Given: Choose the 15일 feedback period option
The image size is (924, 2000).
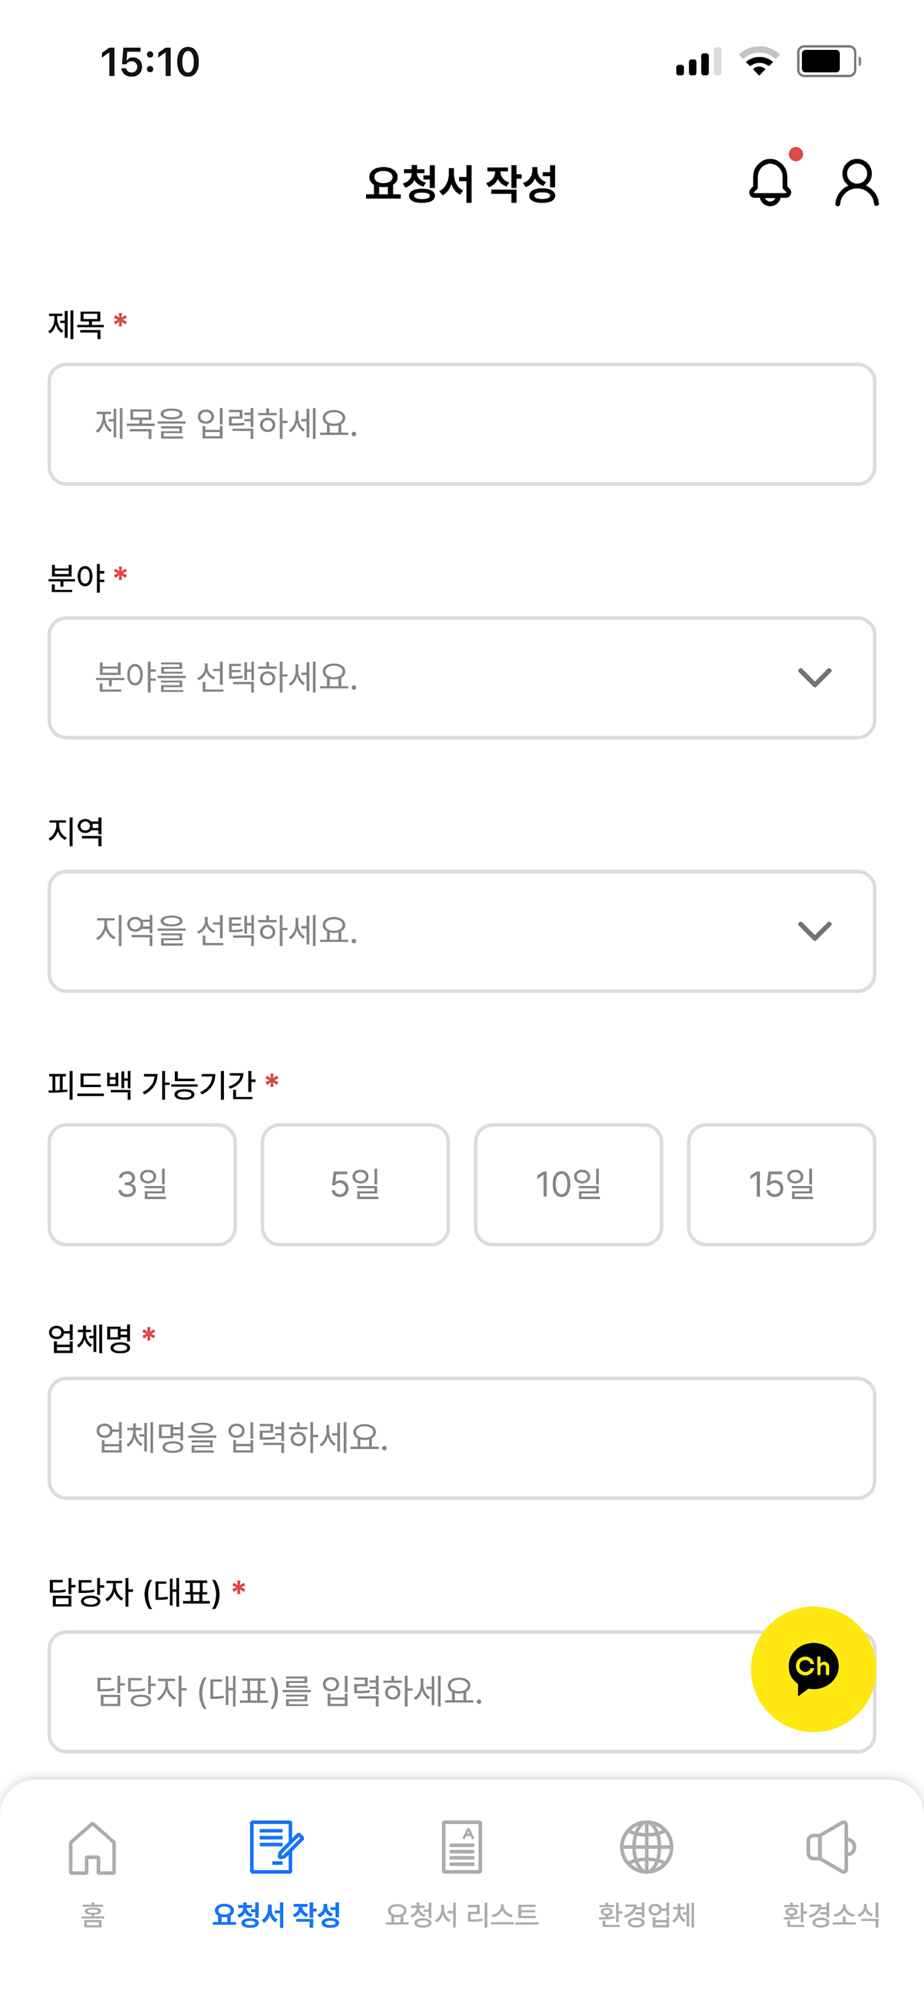Looking at the screenshot, I should pos(781,1184).
